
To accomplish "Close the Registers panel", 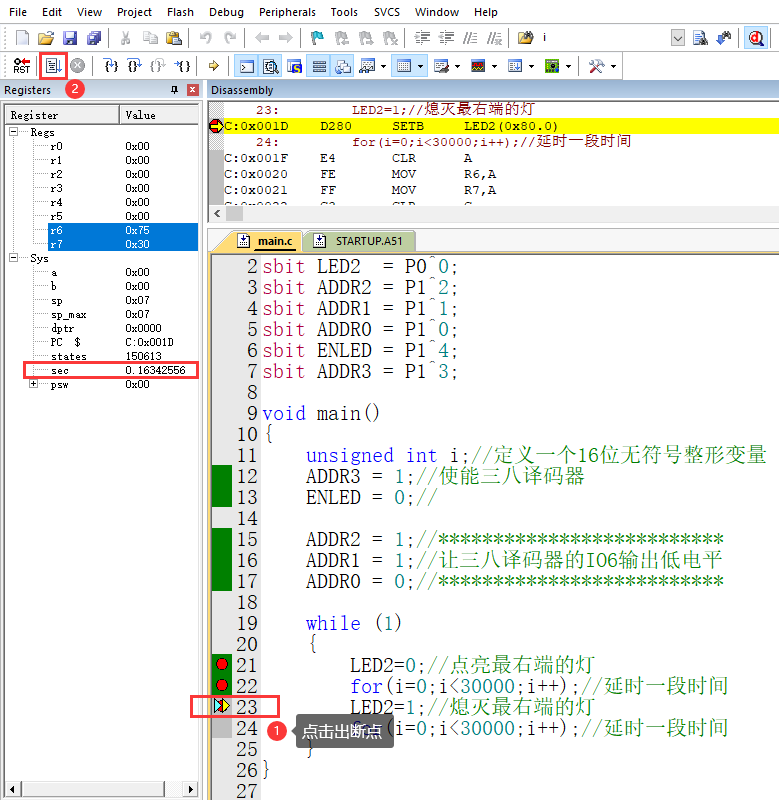I will coord(193,91).
